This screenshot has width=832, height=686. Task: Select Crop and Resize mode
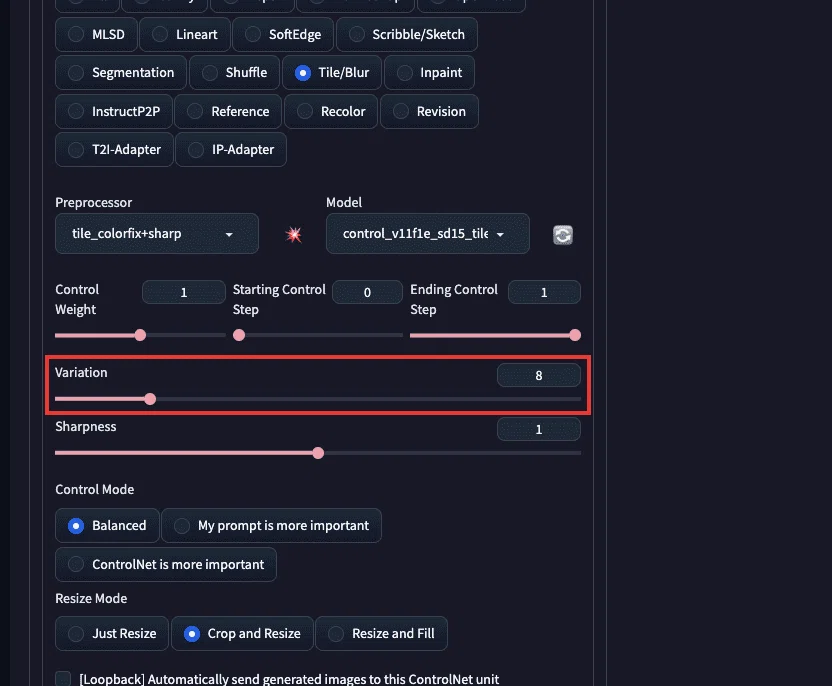[242, 633]
